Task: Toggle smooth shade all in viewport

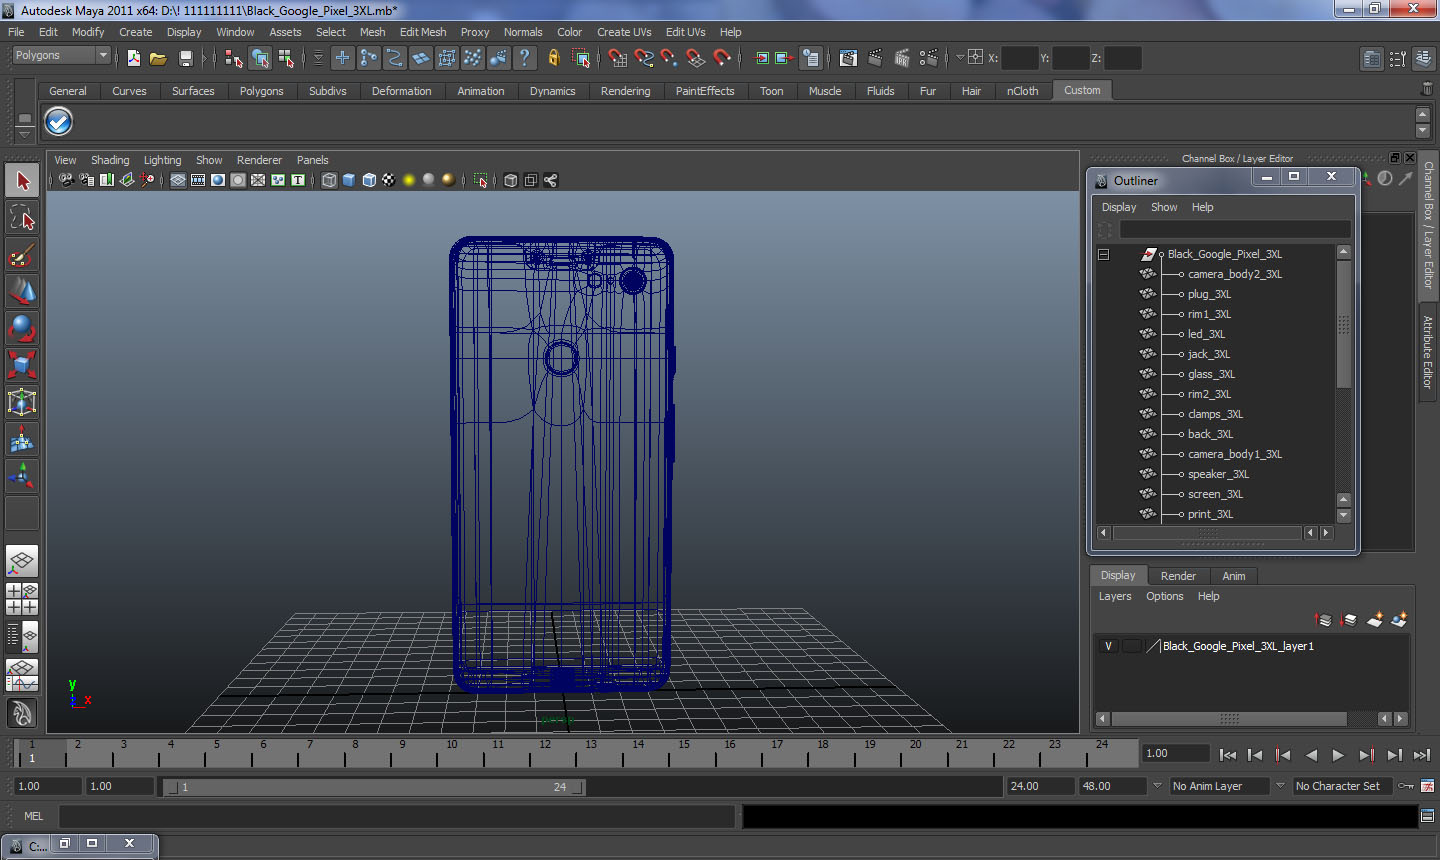Action: (349, 180)
